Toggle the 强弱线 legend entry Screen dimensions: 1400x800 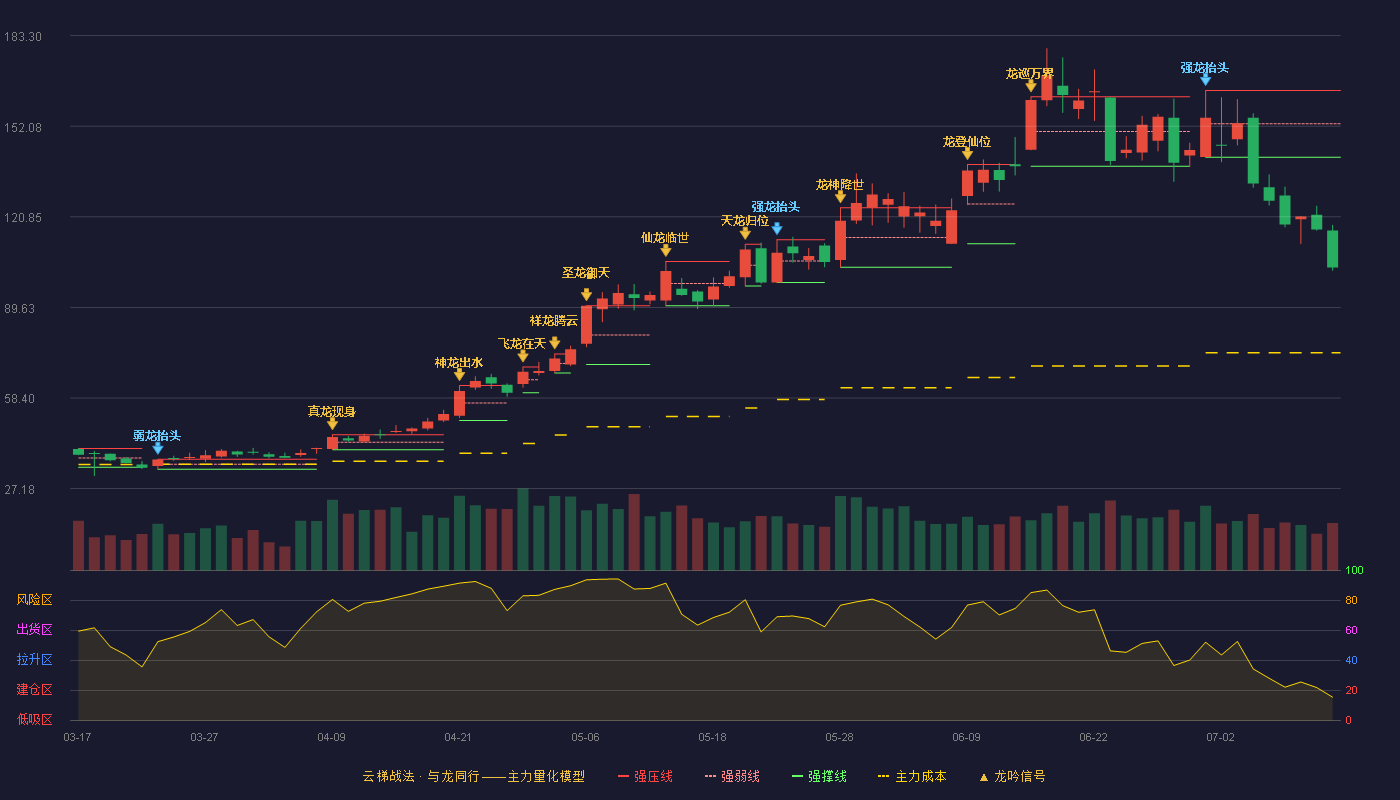point(732,776)
